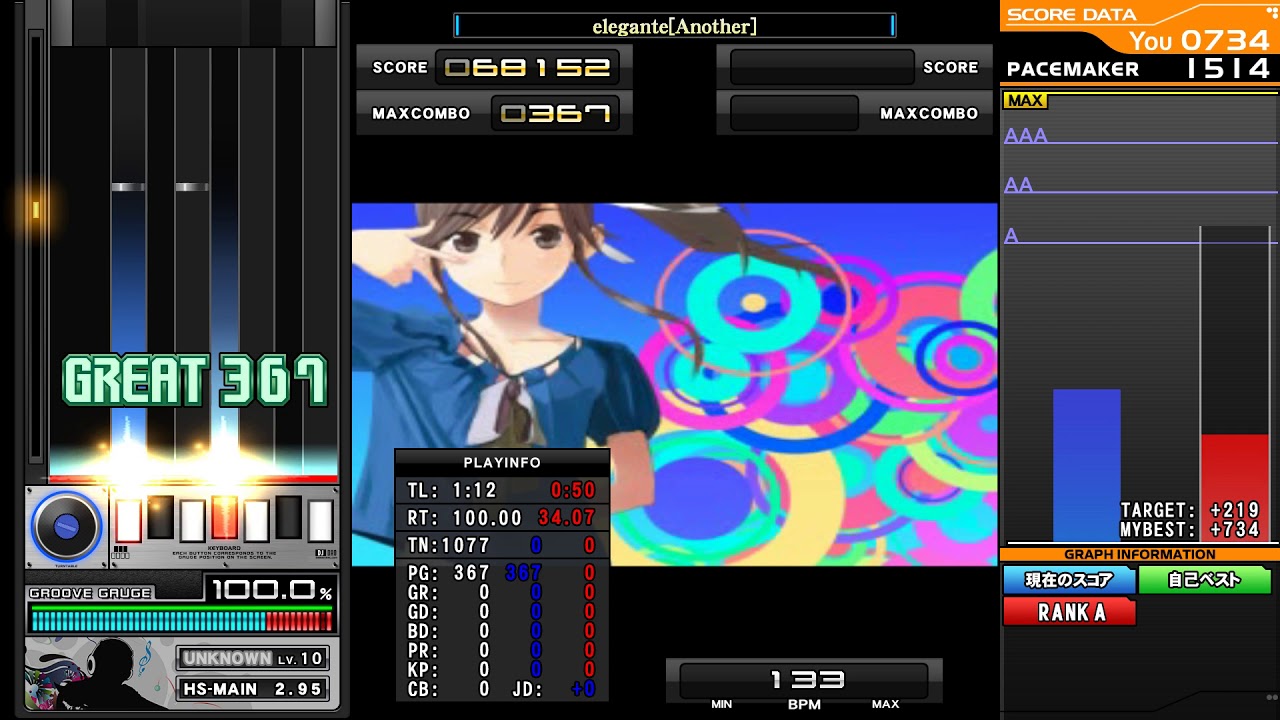
Task: Click the red target-score graph bar
Action: coord(1235,488)
